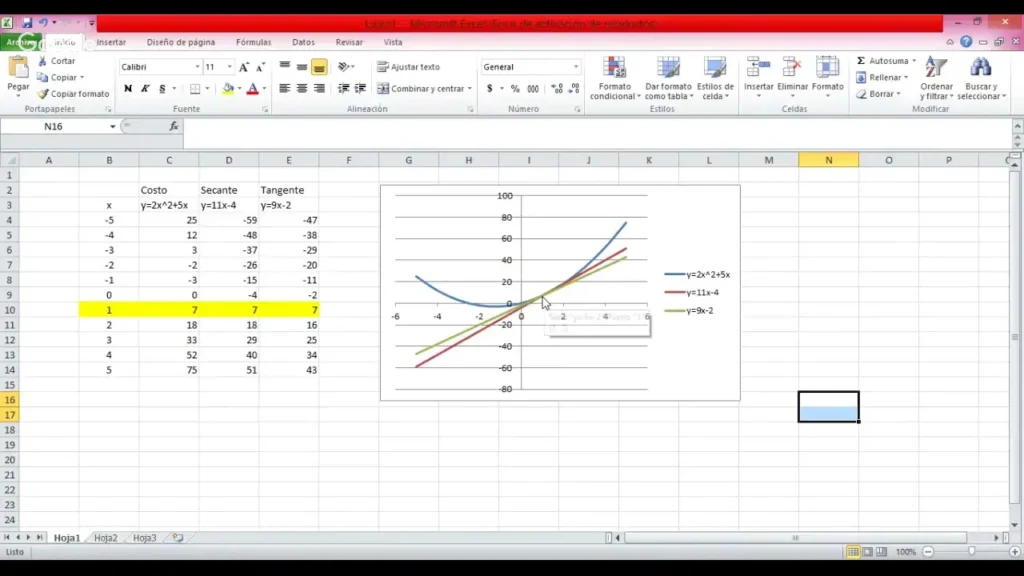Click the Formato condicional icon
The height and width of the screenshot is (576, 1024).
614,69
